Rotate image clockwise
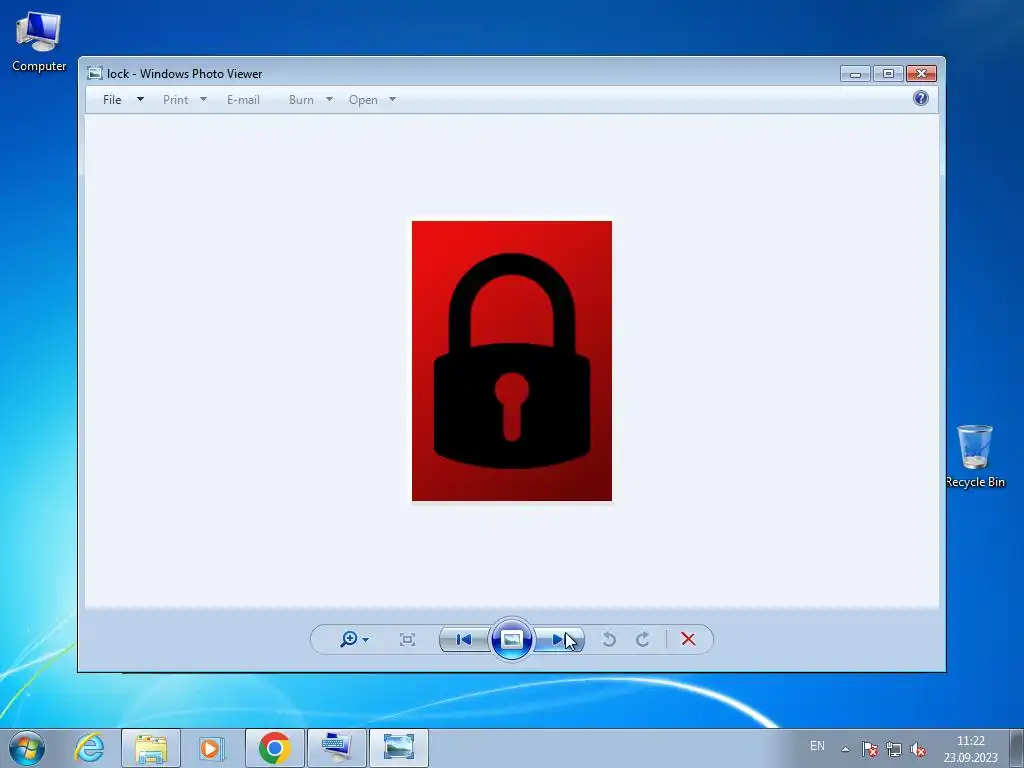This screenshot has height=768, width=1024. [643, 639]
